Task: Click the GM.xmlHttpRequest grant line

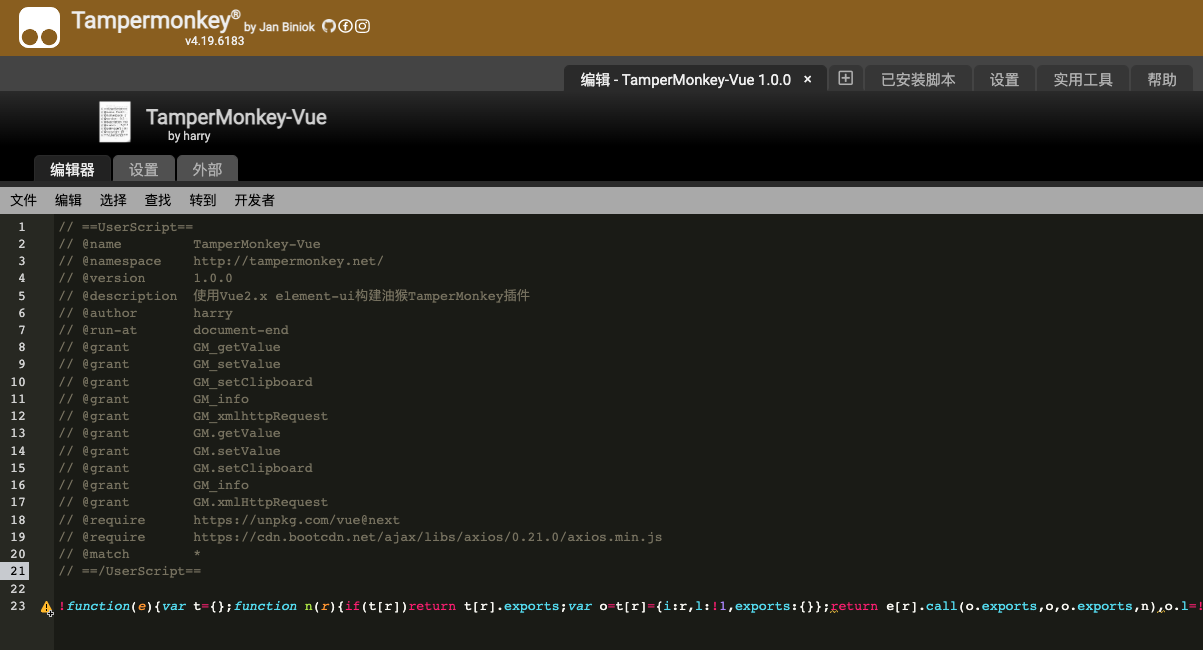Action: pyautogui.click(x=193, y=502)
